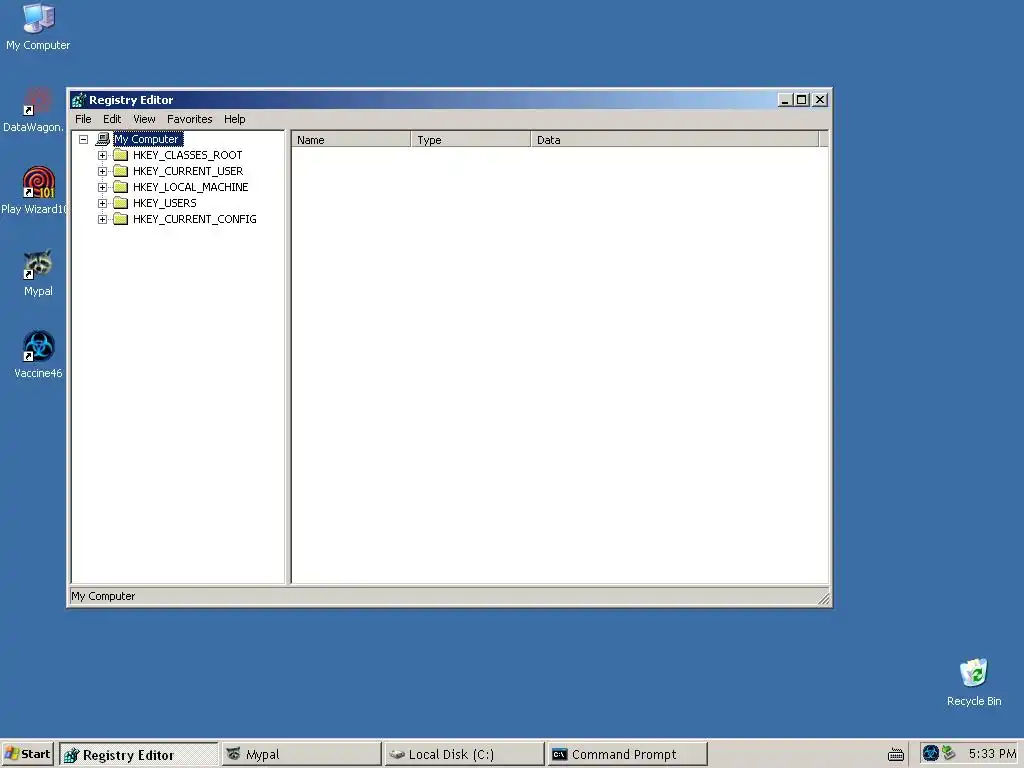Click the HKEY_CURRENT_USER folder icon

[x=120, y=171]
